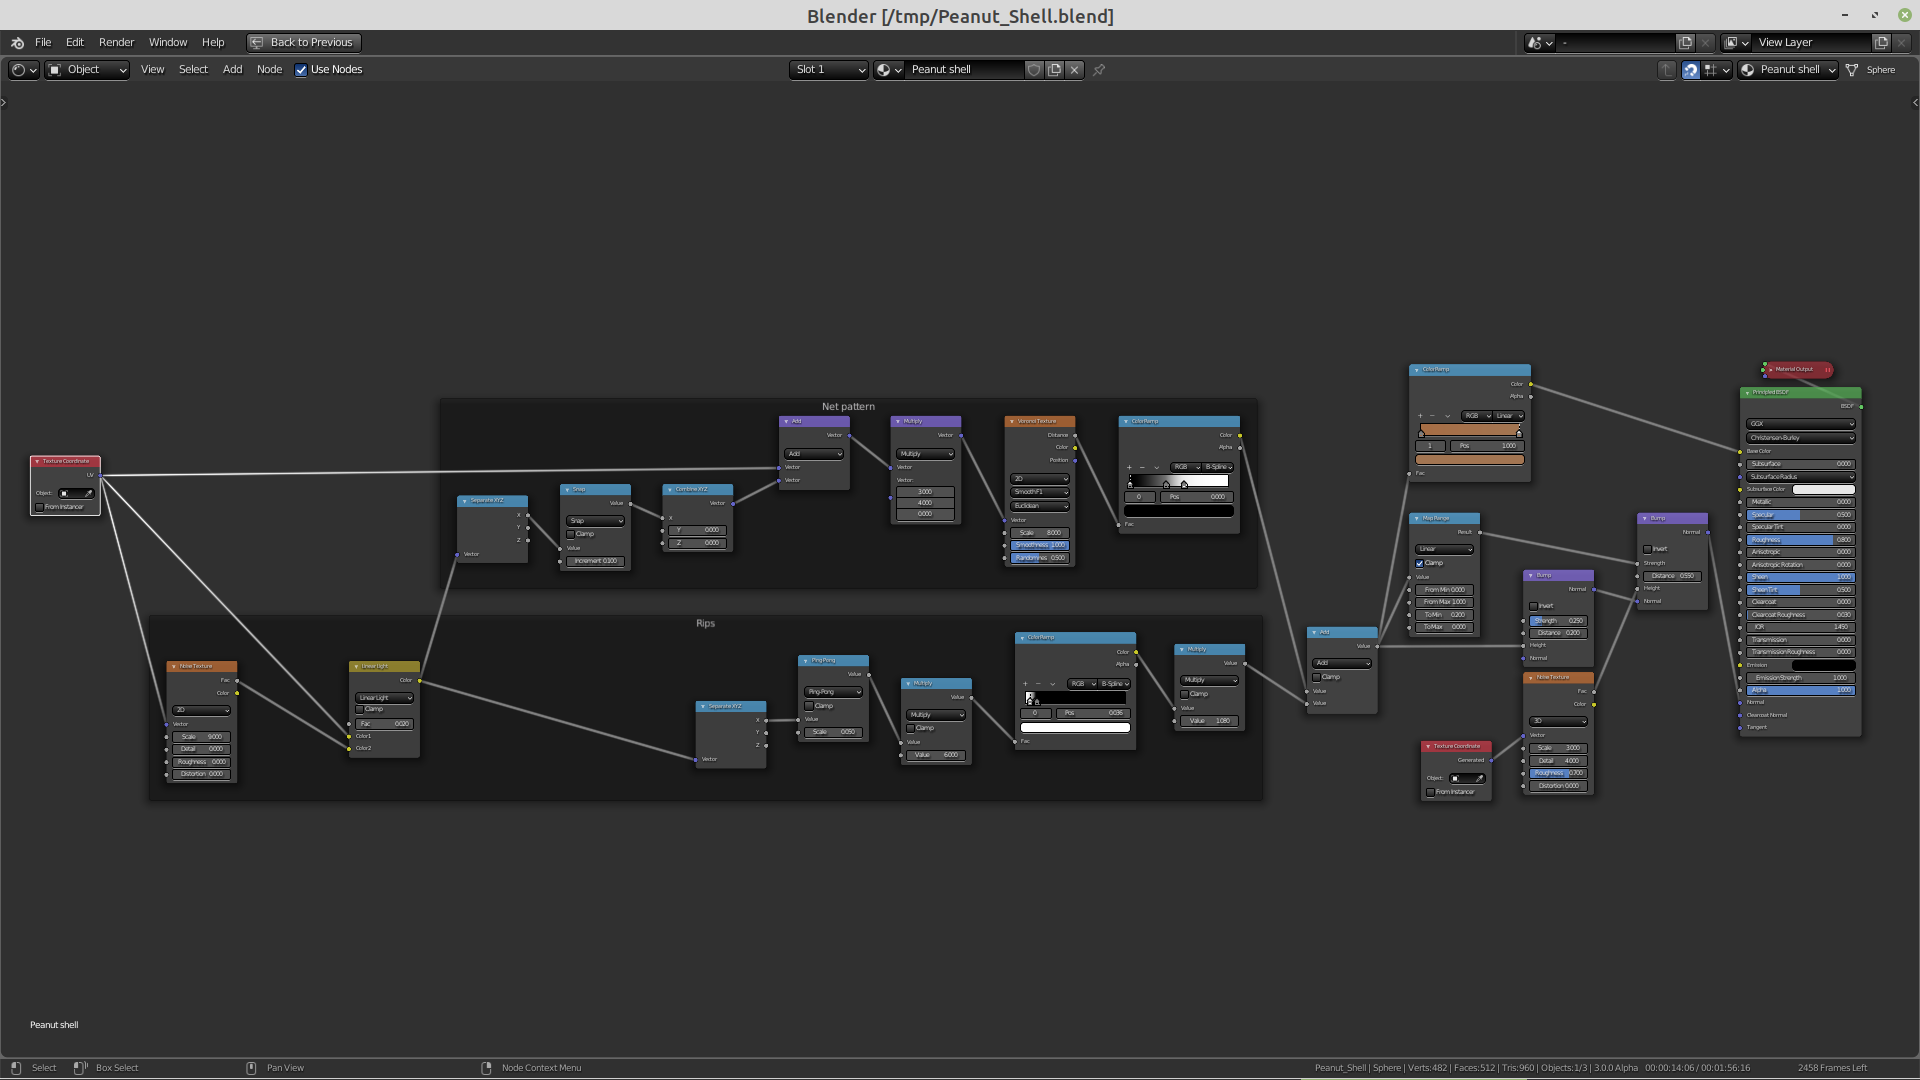Click the fake user shield icon
1920x1080 pixels.
click(1034, 70)
